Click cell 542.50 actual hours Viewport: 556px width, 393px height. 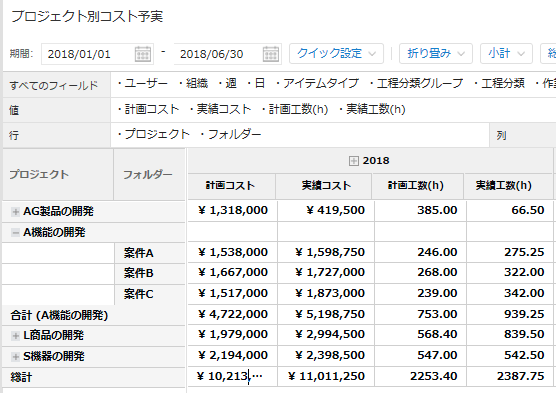tap(510, 355)
